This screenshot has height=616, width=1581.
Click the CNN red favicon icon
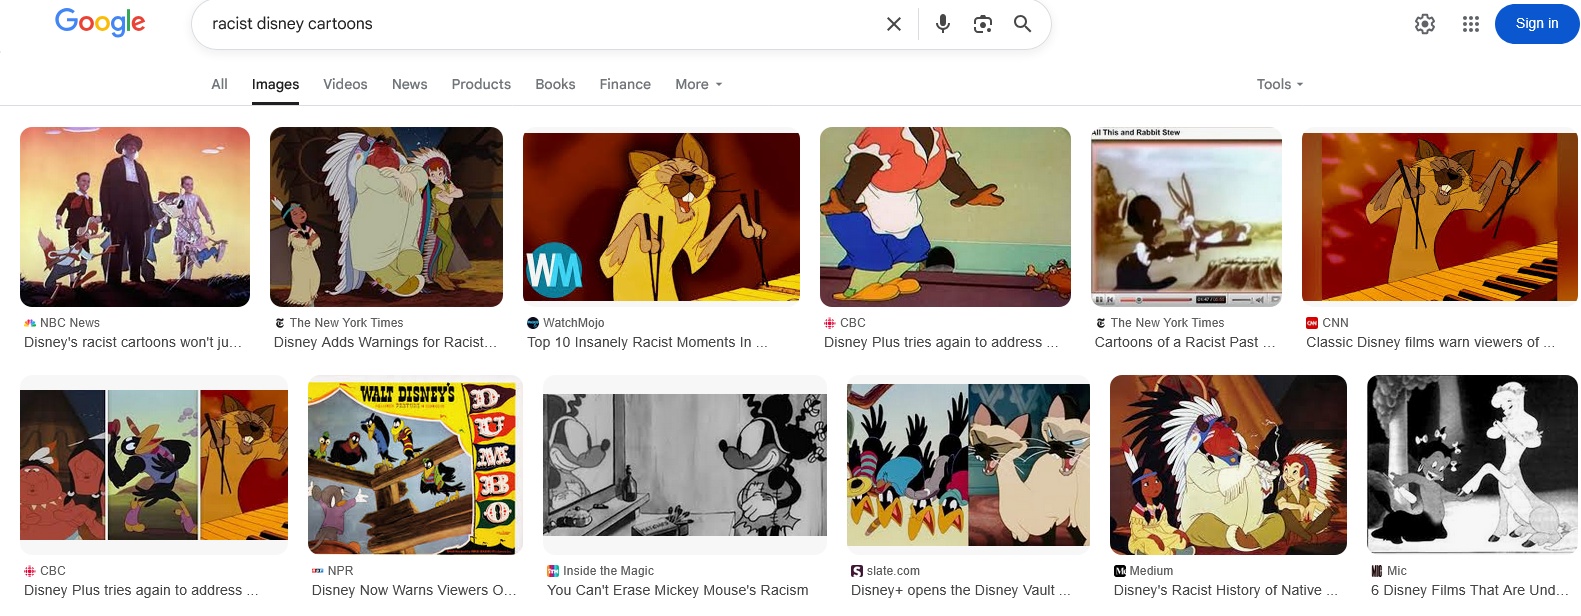tap(1312, 323)
